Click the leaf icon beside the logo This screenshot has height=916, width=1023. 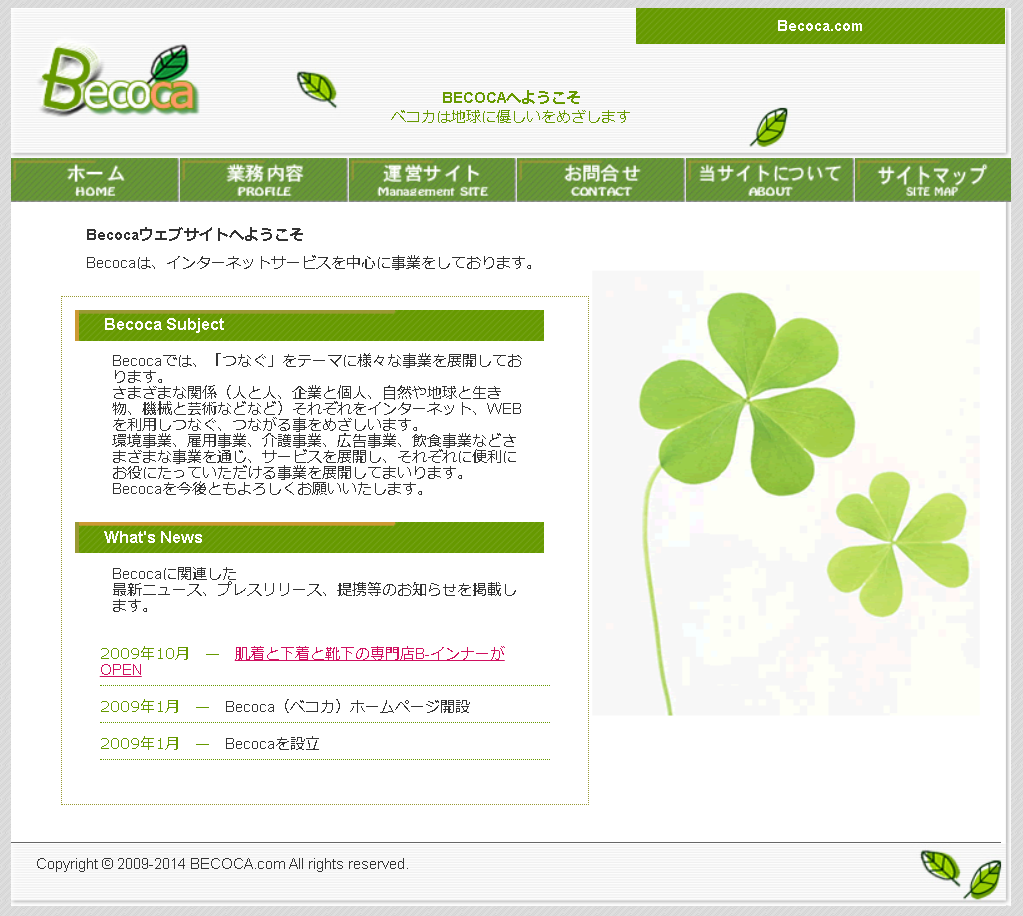pyautogui.click(x=316, y=87)
